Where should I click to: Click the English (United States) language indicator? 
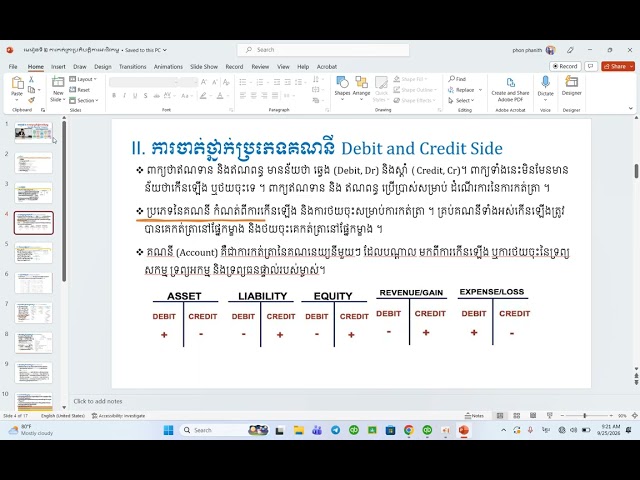pyautogui.click(x=62, y=416)
